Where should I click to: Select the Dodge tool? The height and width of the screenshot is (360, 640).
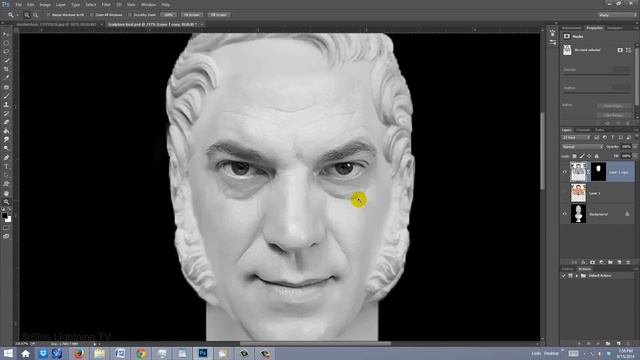point(6,148)
